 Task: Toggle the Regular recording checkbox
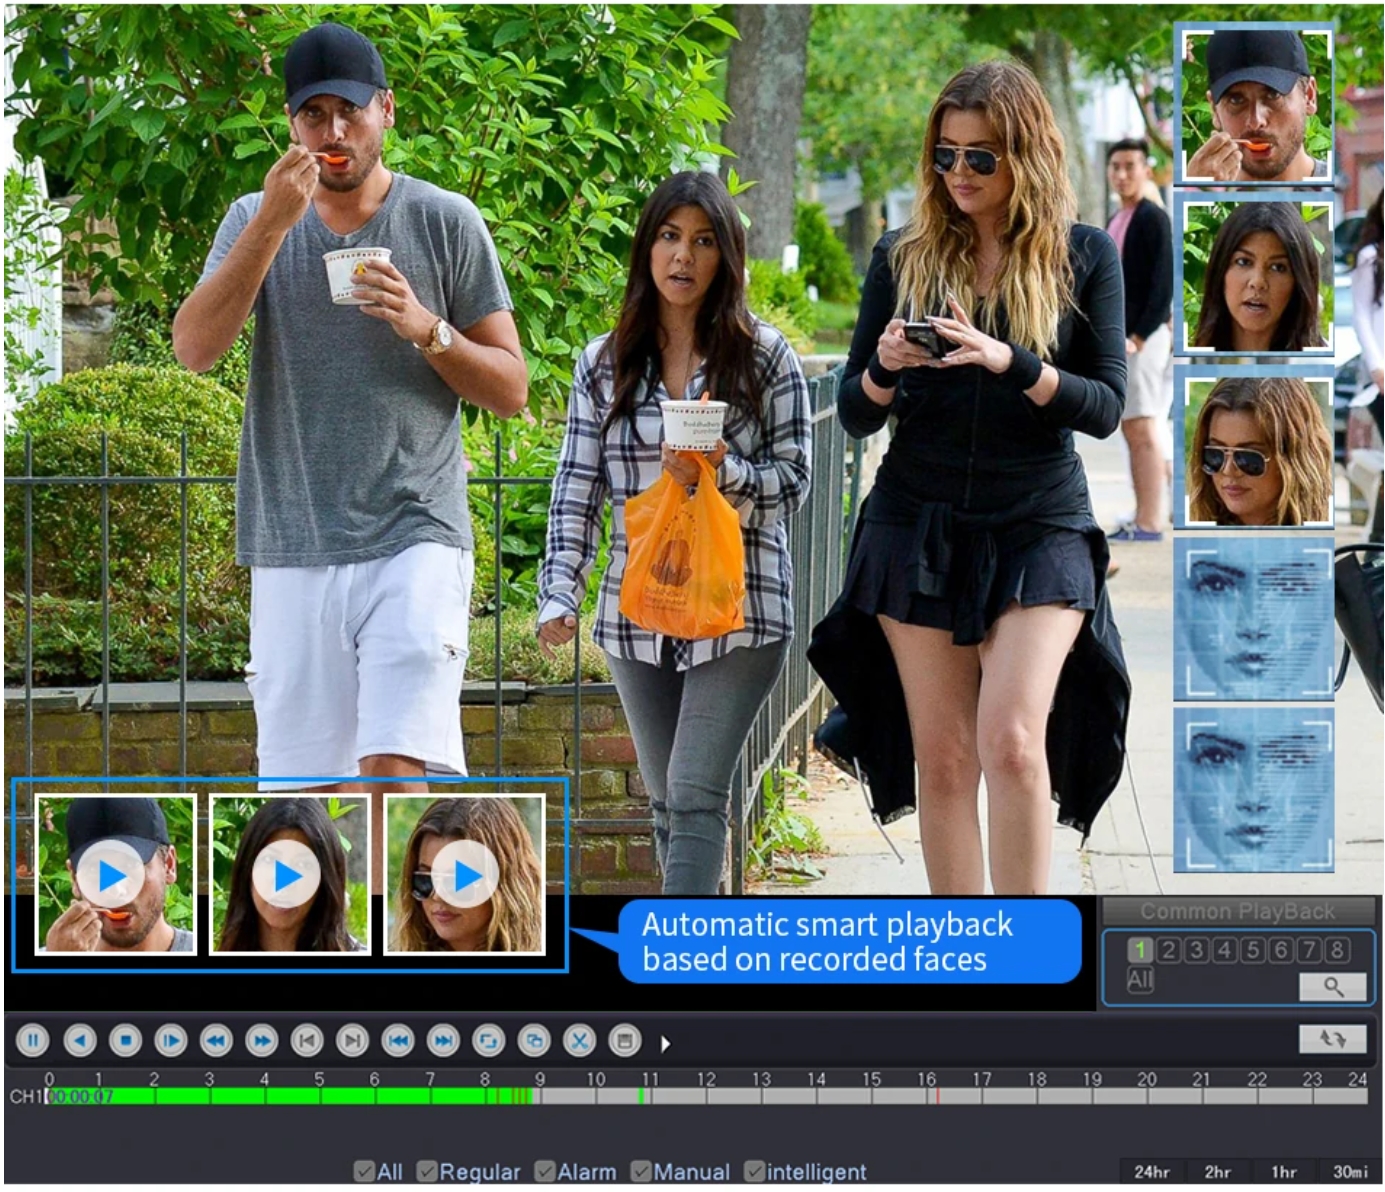(428, 1171)
